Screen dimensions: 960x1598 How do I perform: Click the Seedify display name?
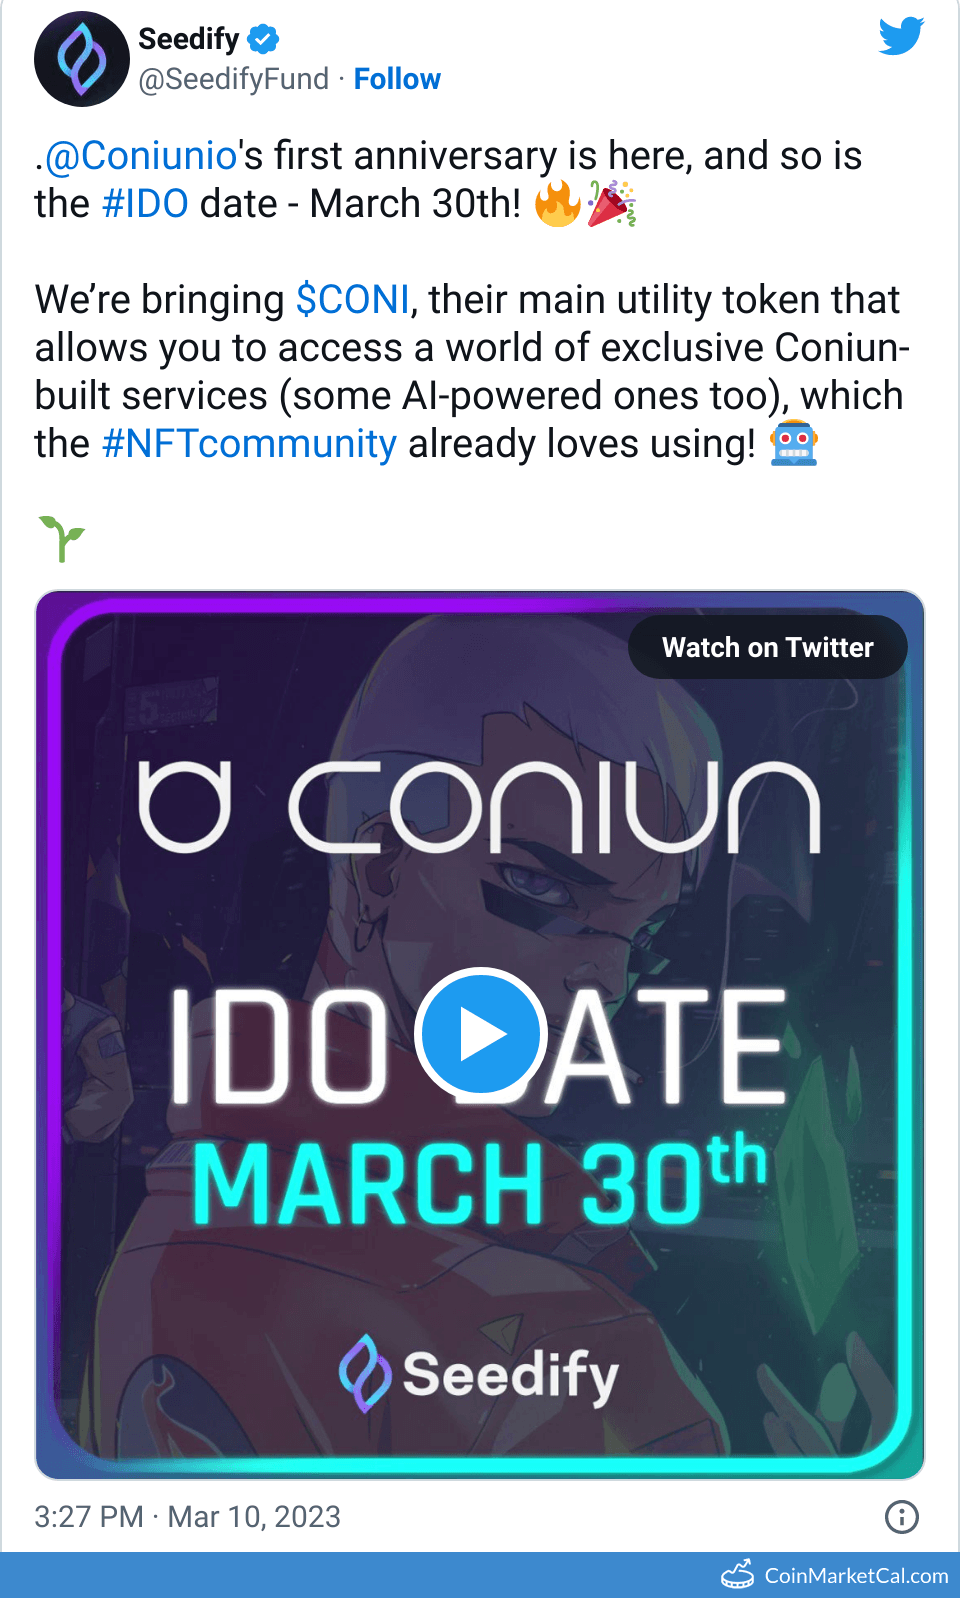pos(188,39)
